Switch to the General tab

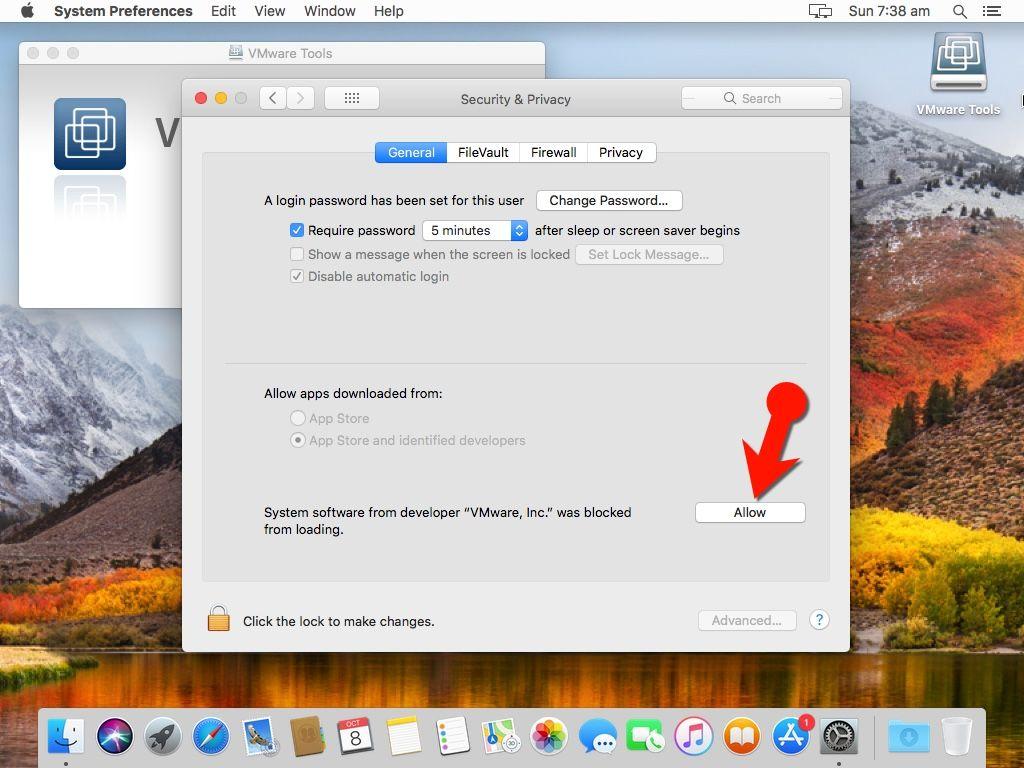(411, 152)
